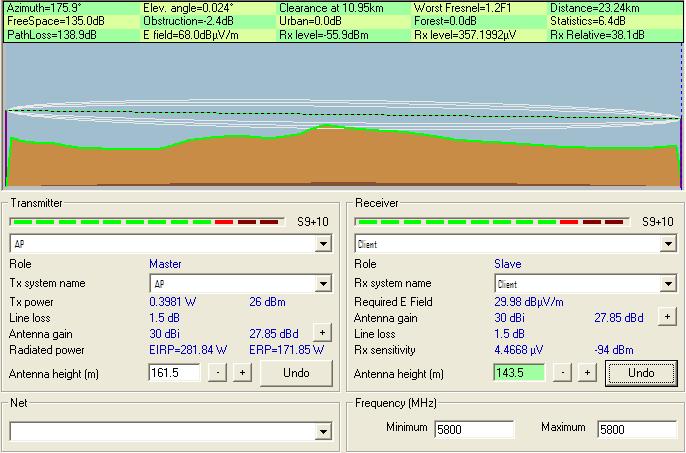
Task: Click the Tx power 0.3981 W value
Action: 172,302
